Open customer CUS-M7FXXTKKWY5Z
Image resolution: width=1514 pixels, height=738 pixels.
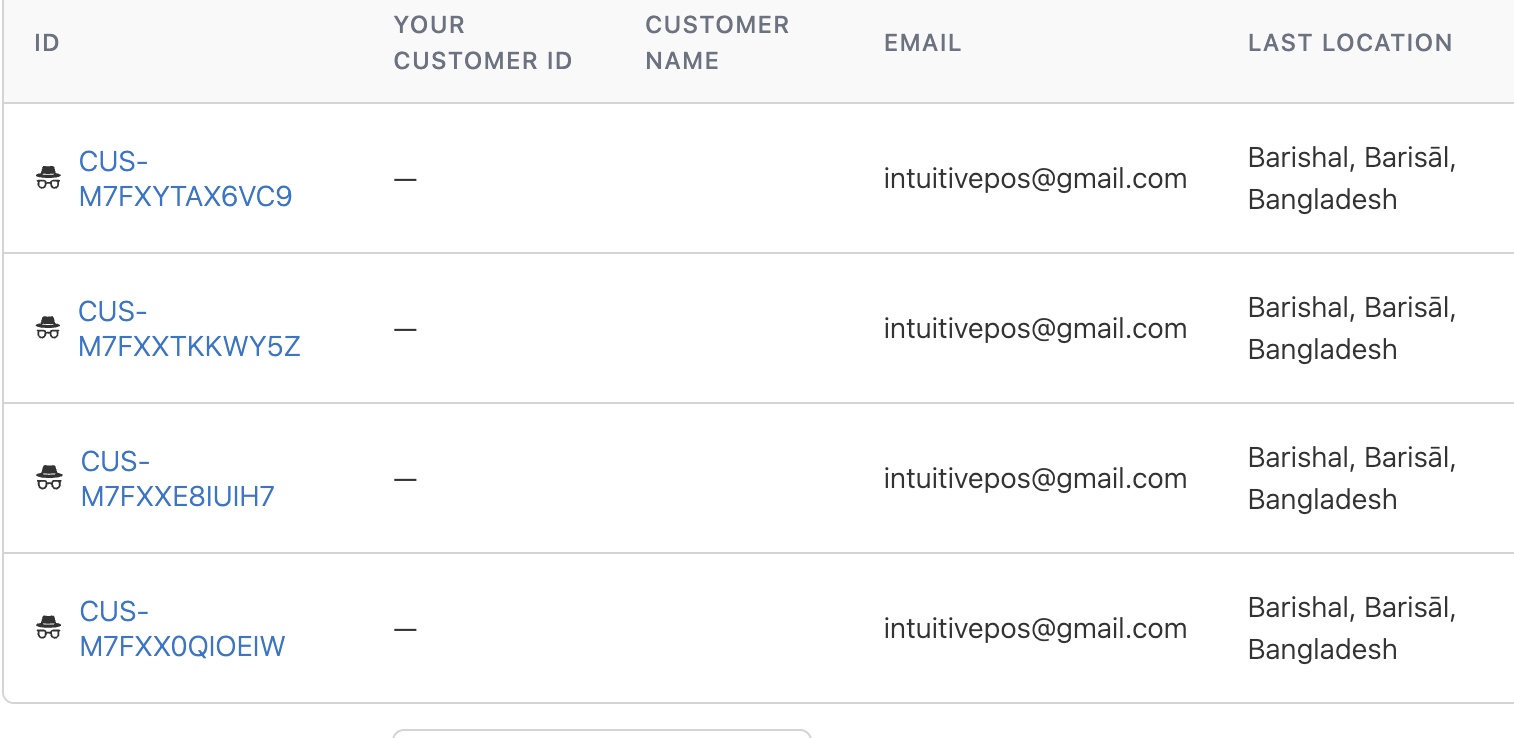click(189, 329)
